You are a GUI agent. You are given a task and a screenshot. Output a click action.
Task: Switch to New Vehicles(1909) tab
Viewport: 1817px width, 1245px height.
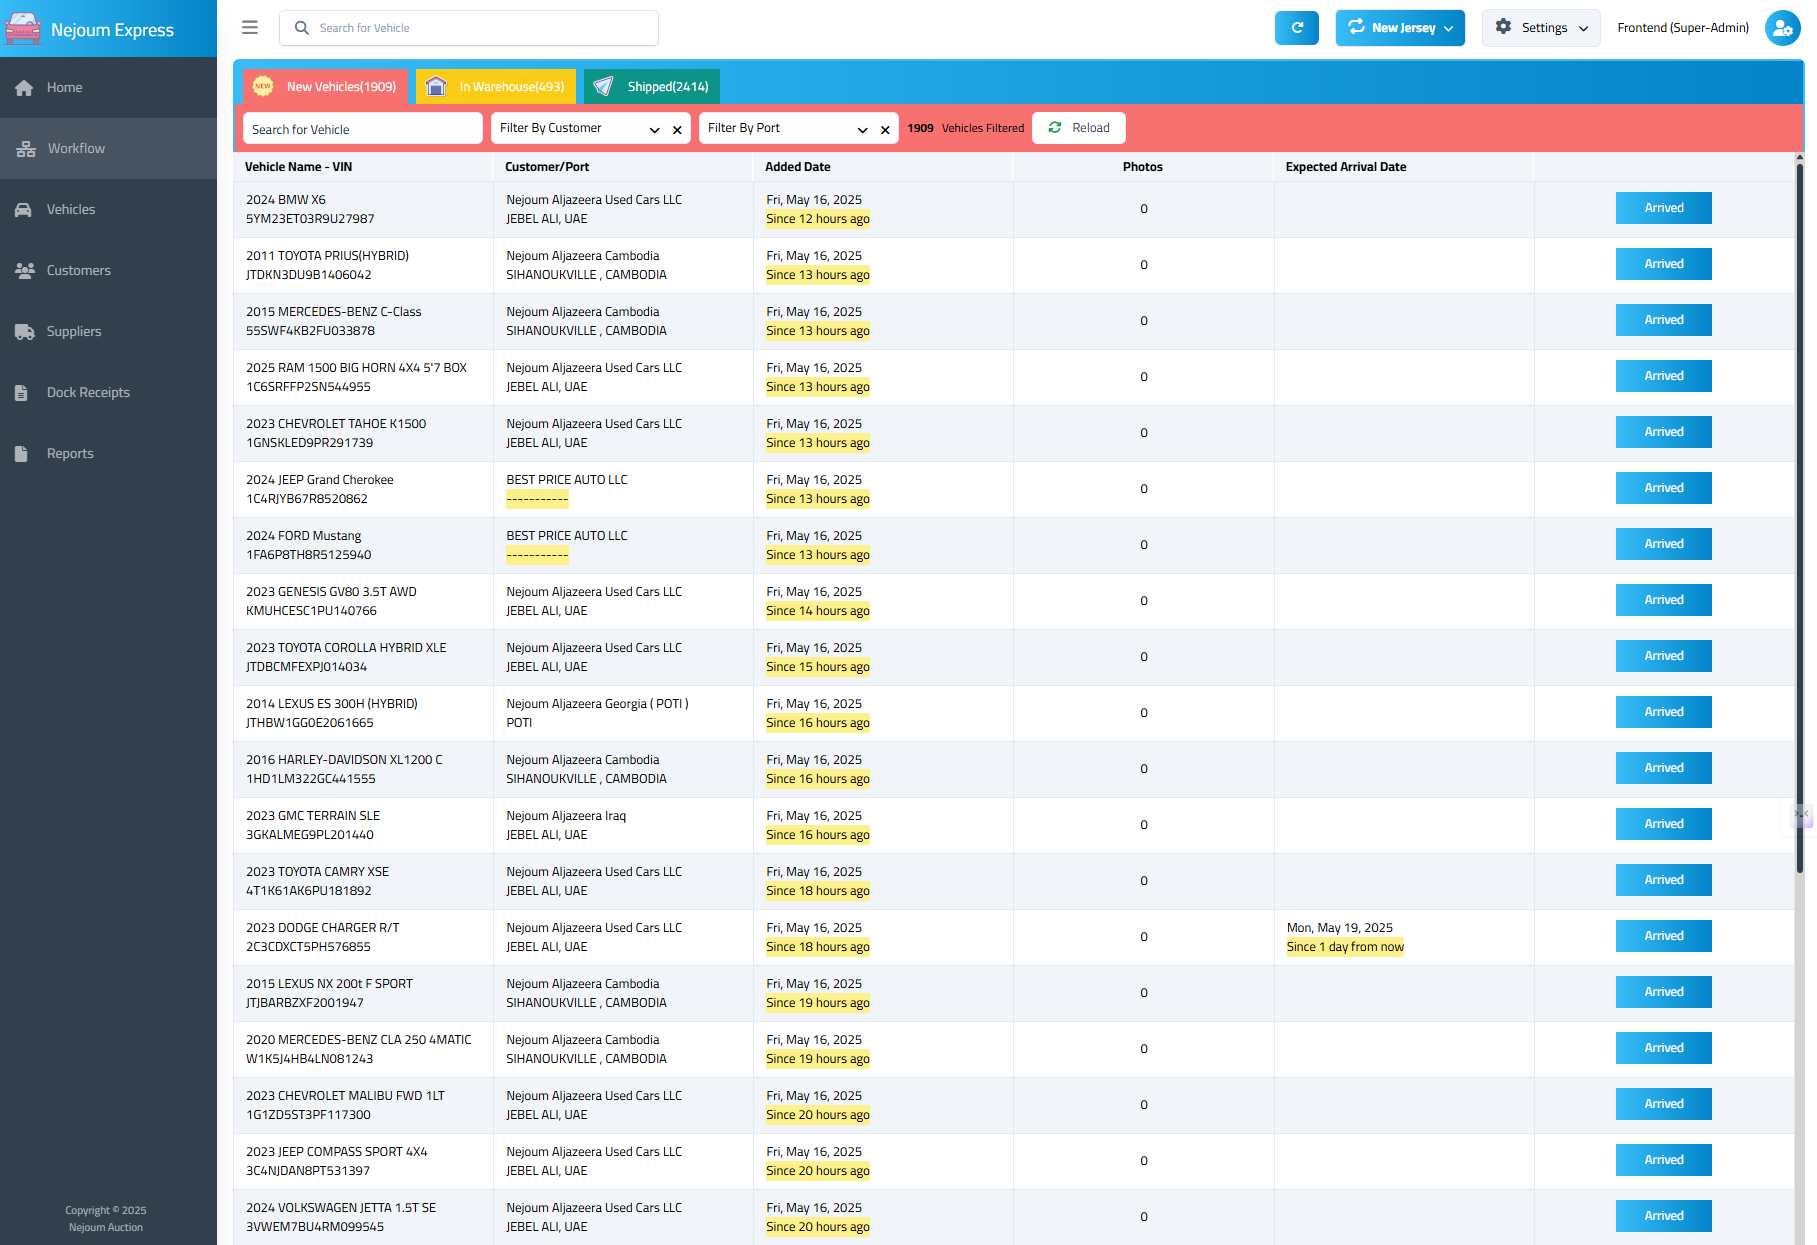(x=325, y=87)
